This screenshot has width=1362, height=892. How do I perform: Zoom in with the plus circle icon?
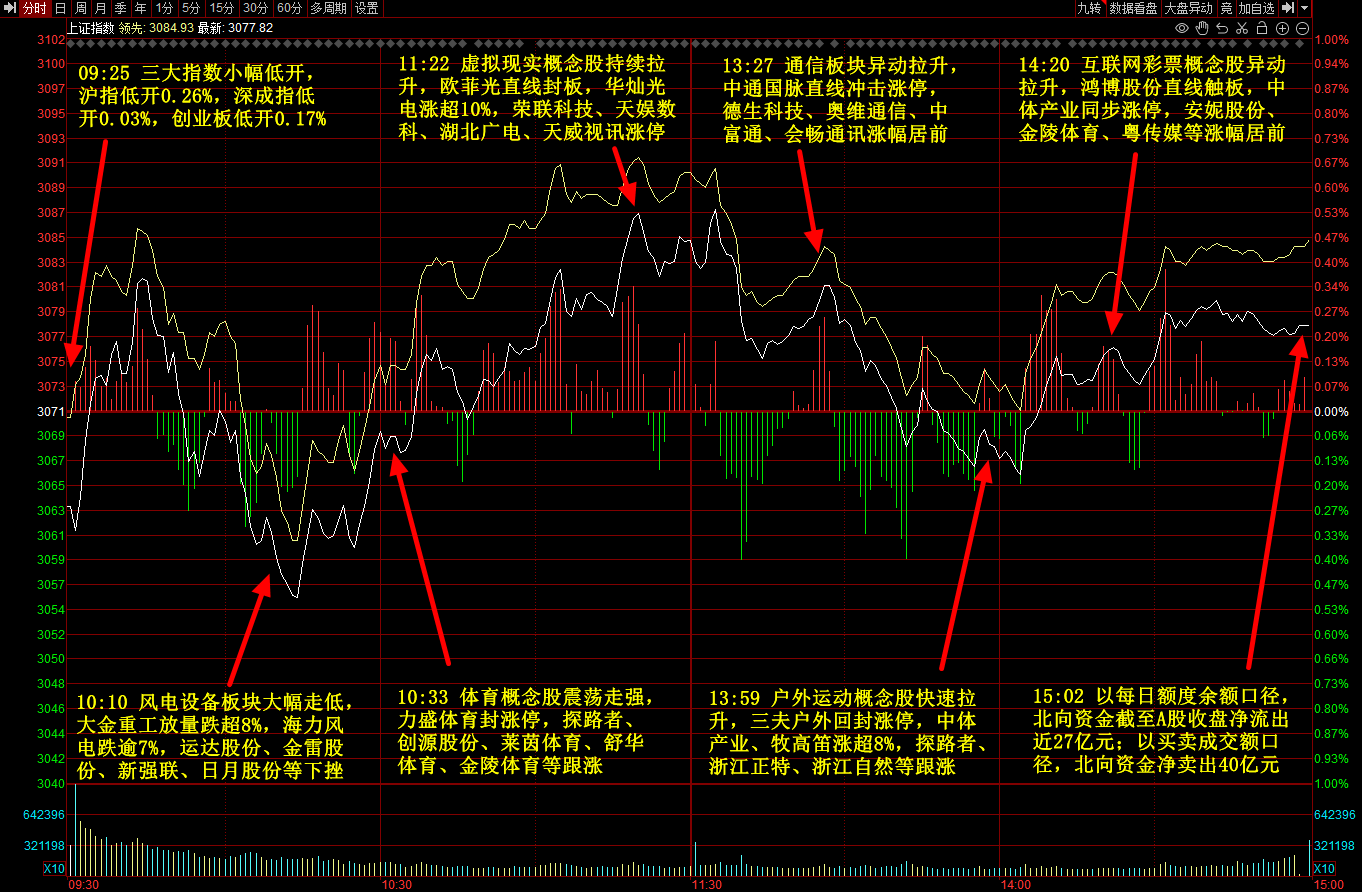tap(1282, 29)
